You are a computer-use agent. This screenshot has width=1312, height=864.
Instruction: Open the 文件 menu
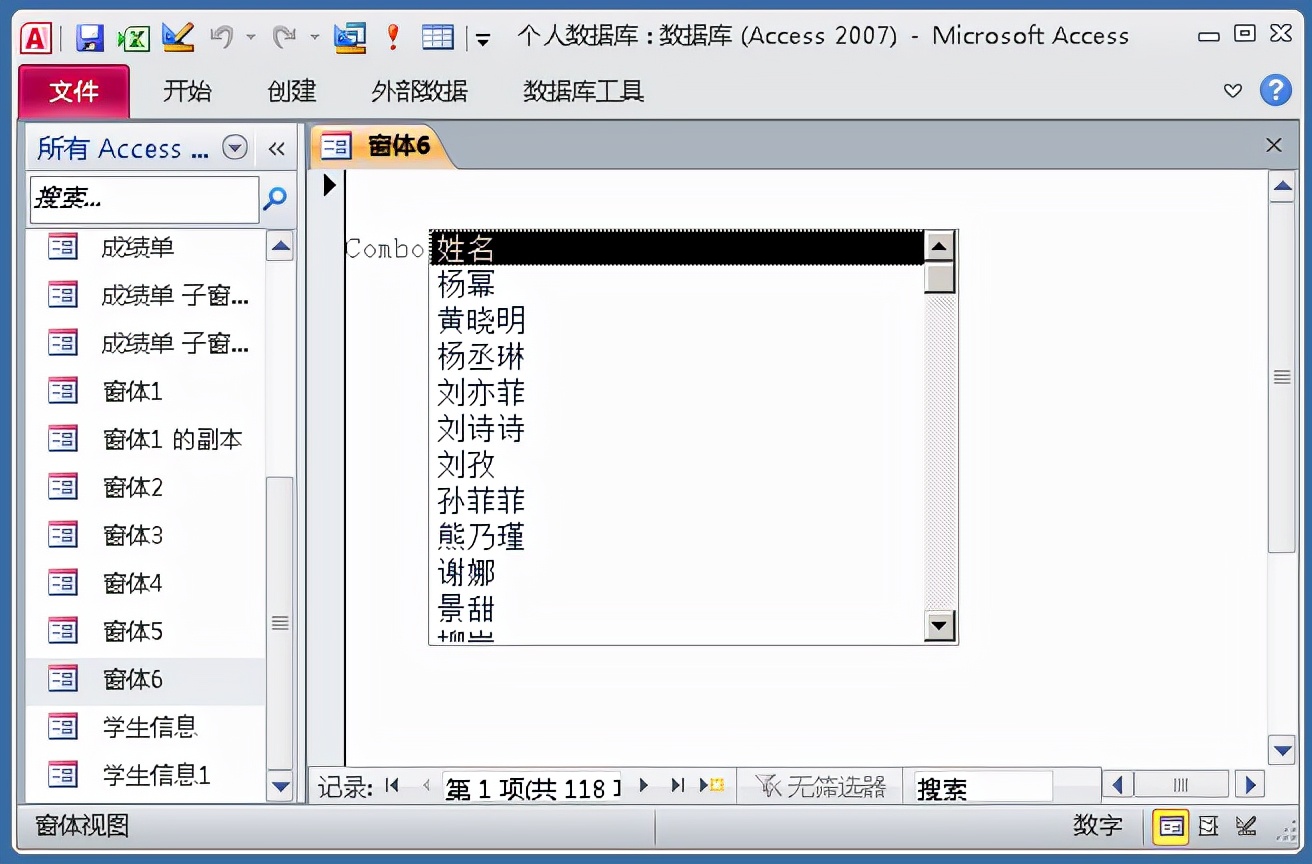coord(73,91)
